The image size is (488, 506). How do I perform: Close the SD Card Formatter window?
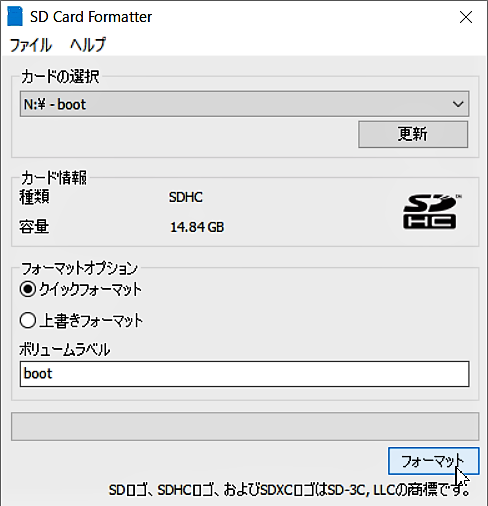[x=466, y=17]
